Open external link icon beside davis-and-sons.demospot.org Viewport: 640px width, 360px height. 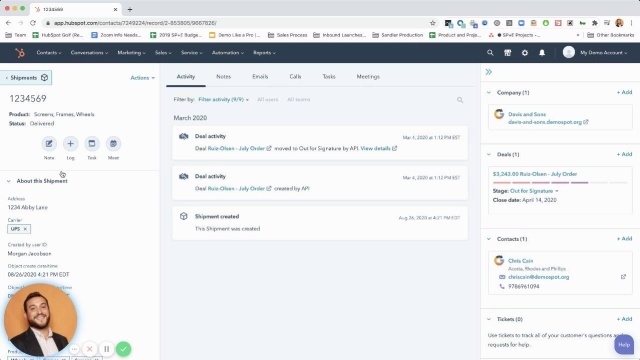(586, 122)
